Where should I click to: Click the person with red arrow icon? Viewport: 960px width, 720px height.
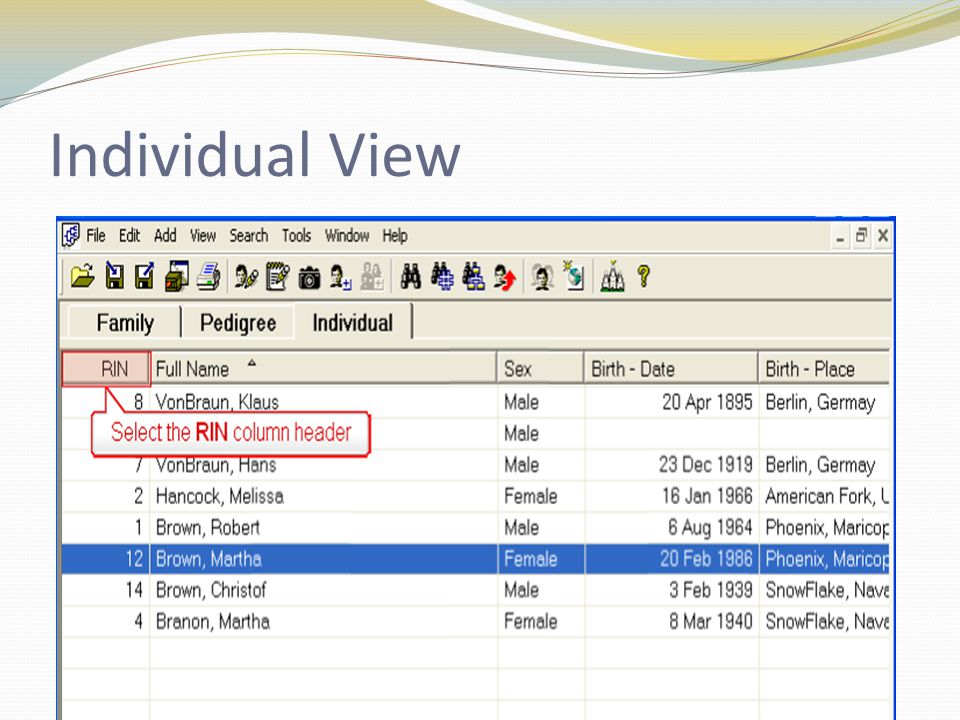coord(505,277)
